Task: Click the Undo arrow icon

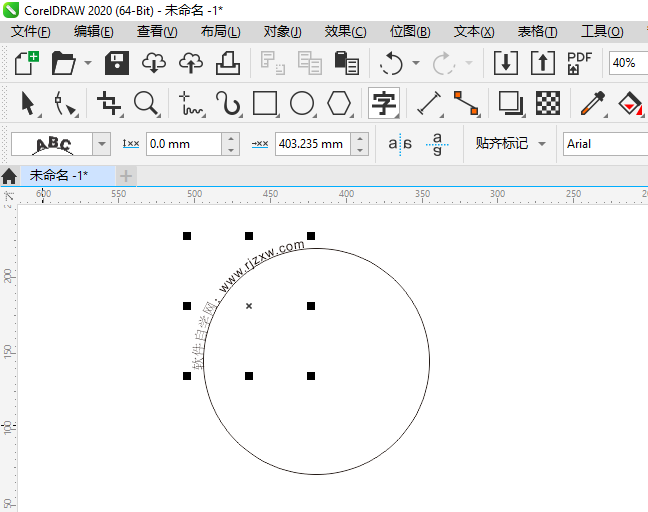Action: pyautogui.click(x=391, y=63)
